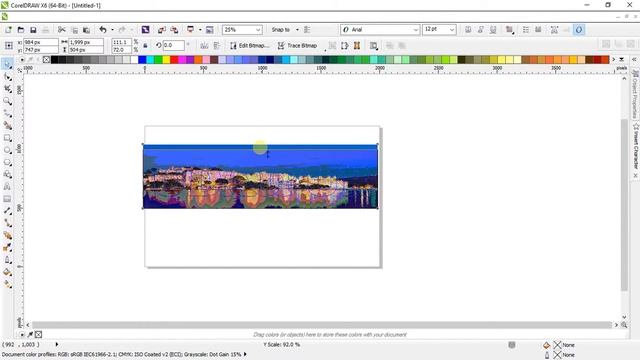This screenshot has height=360, width=640.
Task: Pick the white color swatch
Action: tap(134, 60)
